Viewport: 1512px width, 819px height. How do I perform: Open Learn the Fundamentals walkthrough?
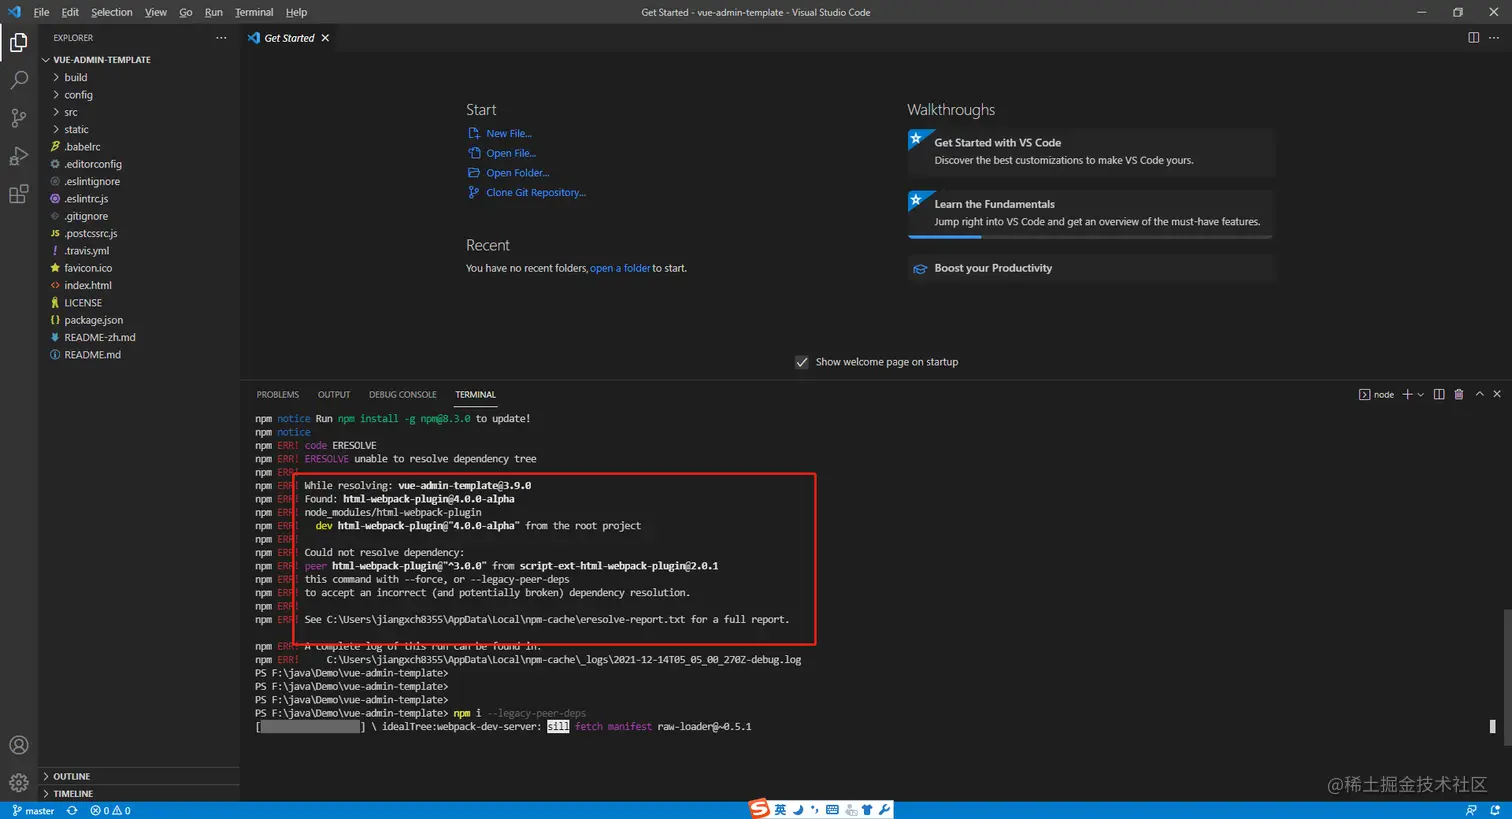tap(1091, 213)
